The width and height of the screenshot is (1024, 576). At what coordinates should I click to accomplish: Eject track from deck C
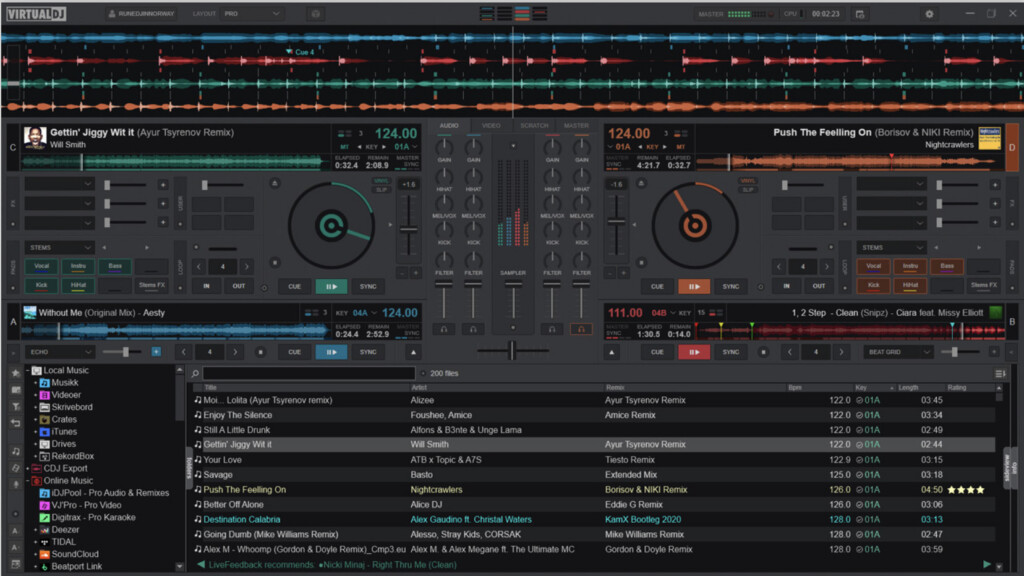click(275, 184)
